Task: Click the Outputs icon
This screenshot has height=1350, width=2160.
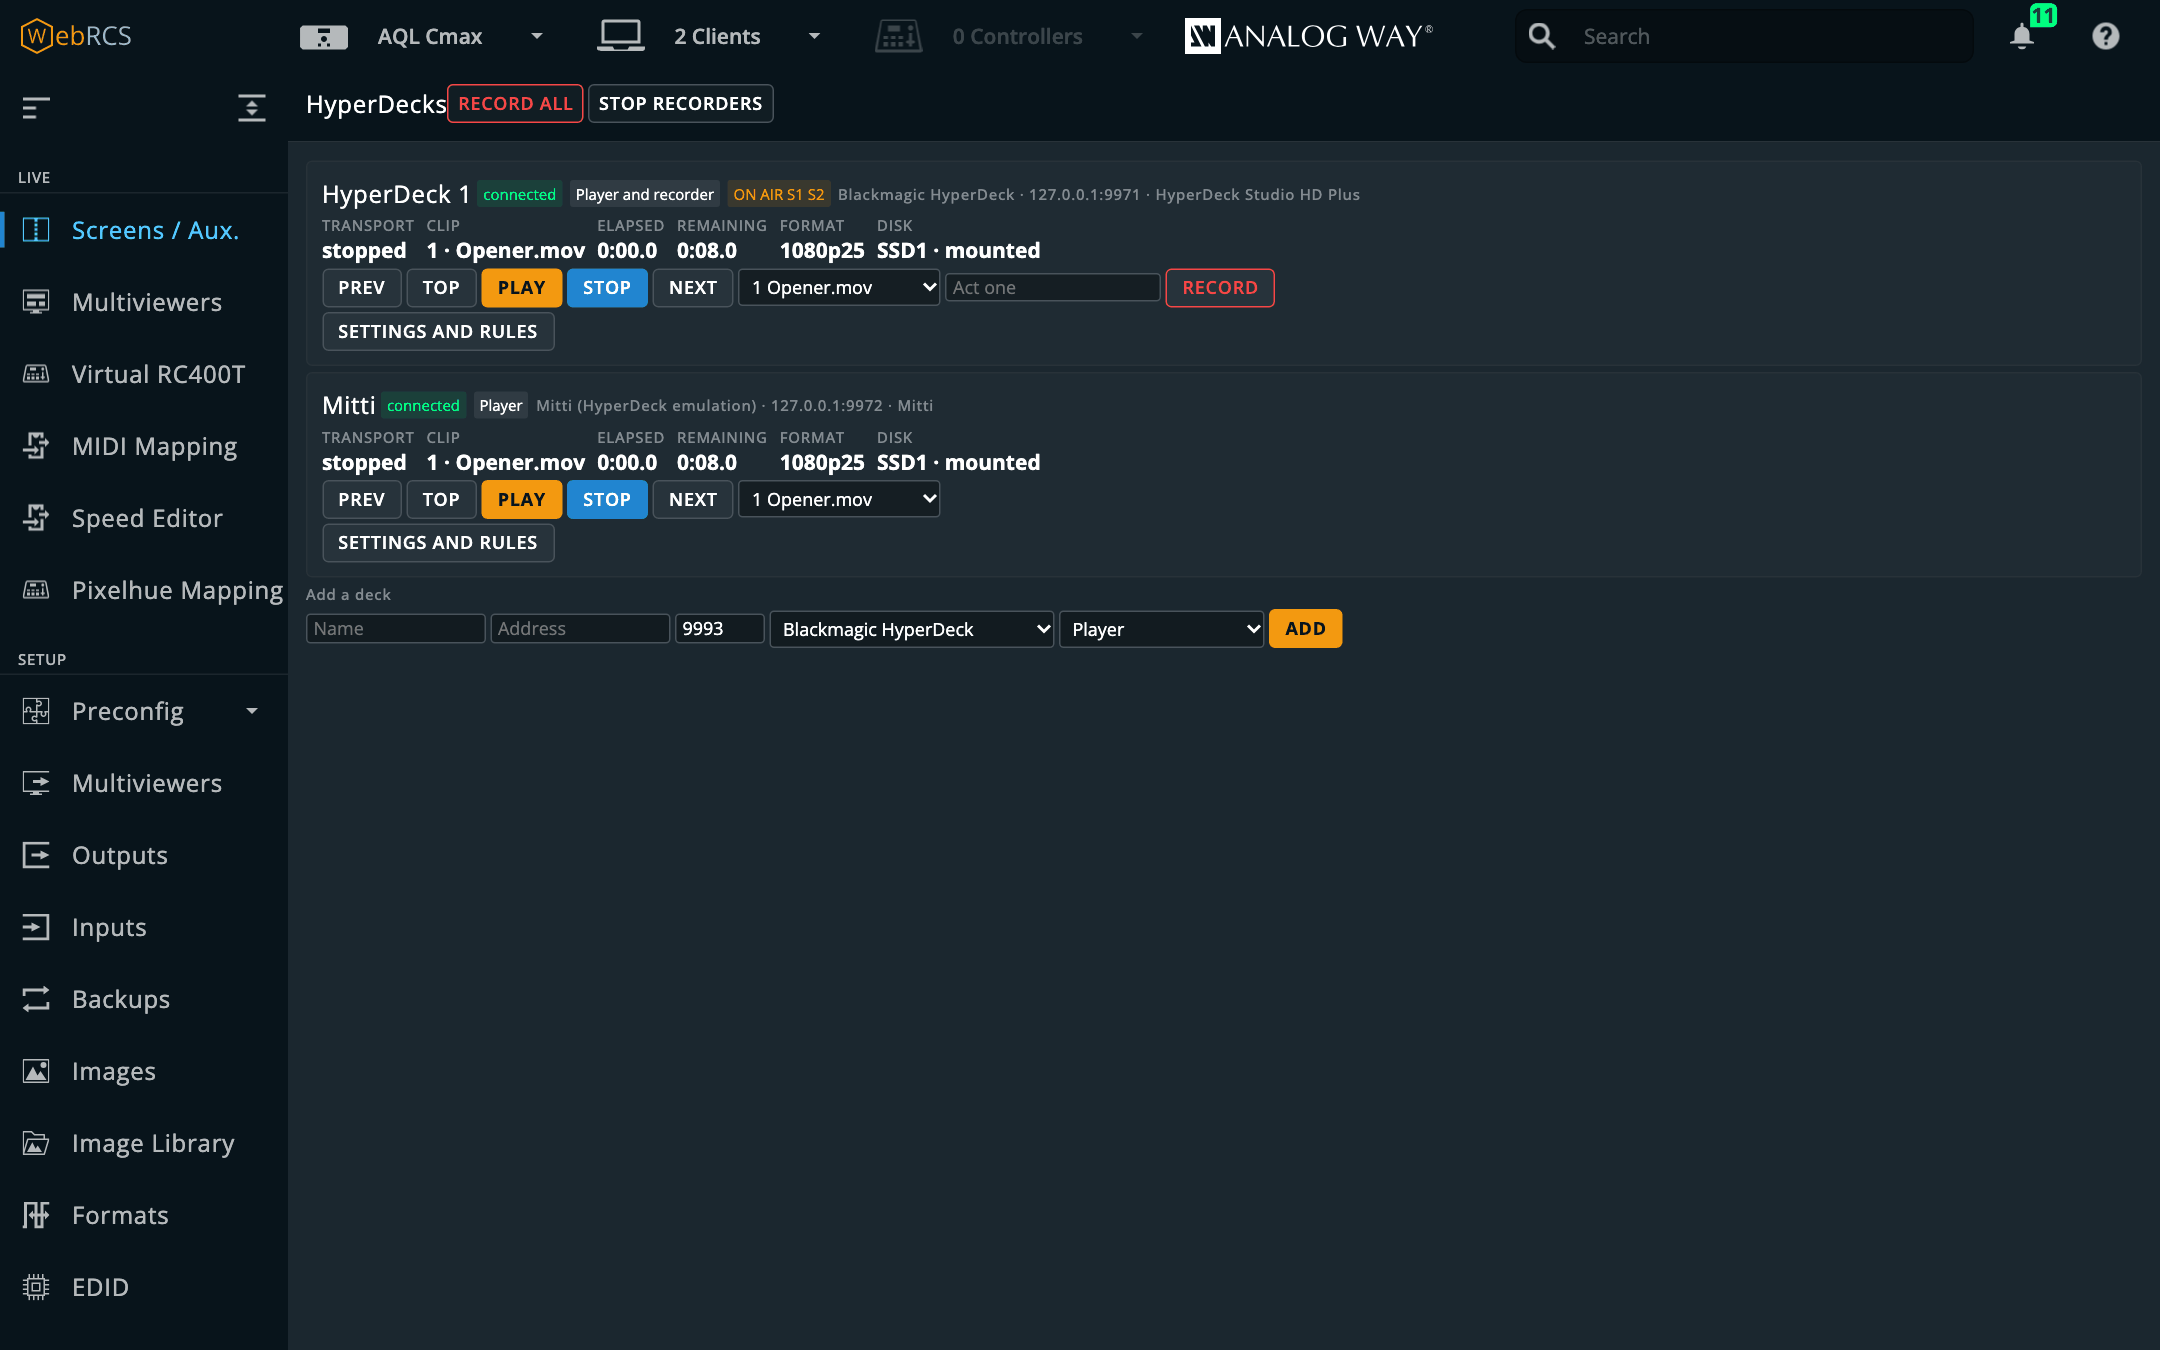Action: pos(36,855)
